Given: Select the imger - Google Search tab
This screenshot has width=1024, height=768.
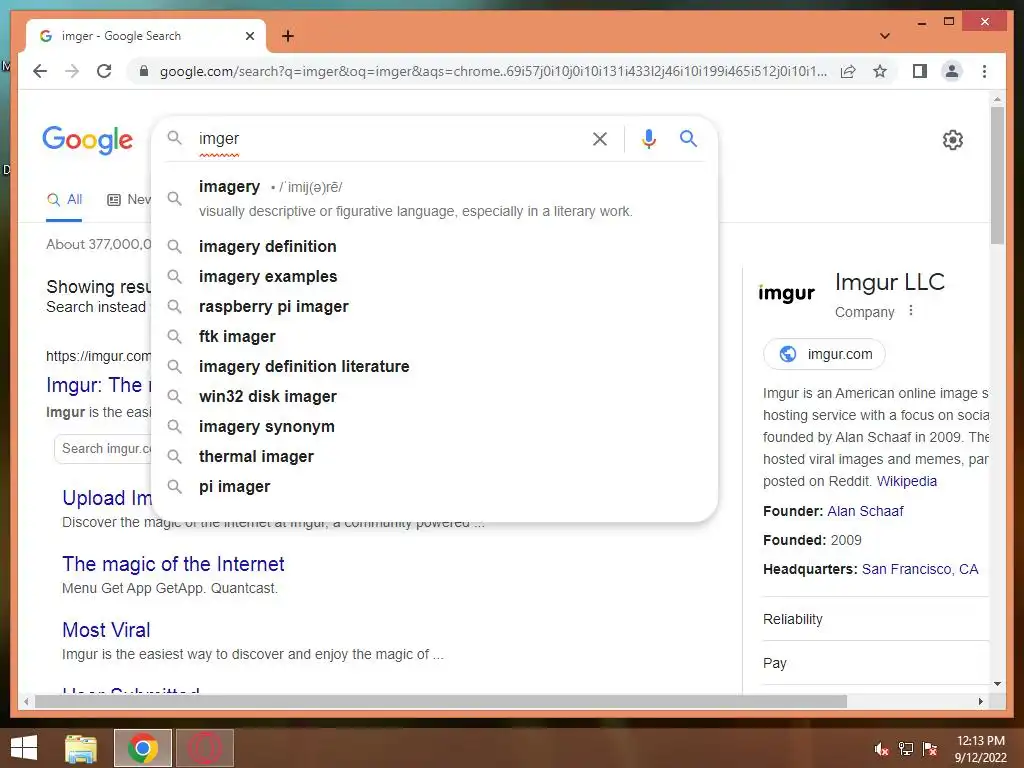Looking at the screenshot, I should tap(146, 36).
